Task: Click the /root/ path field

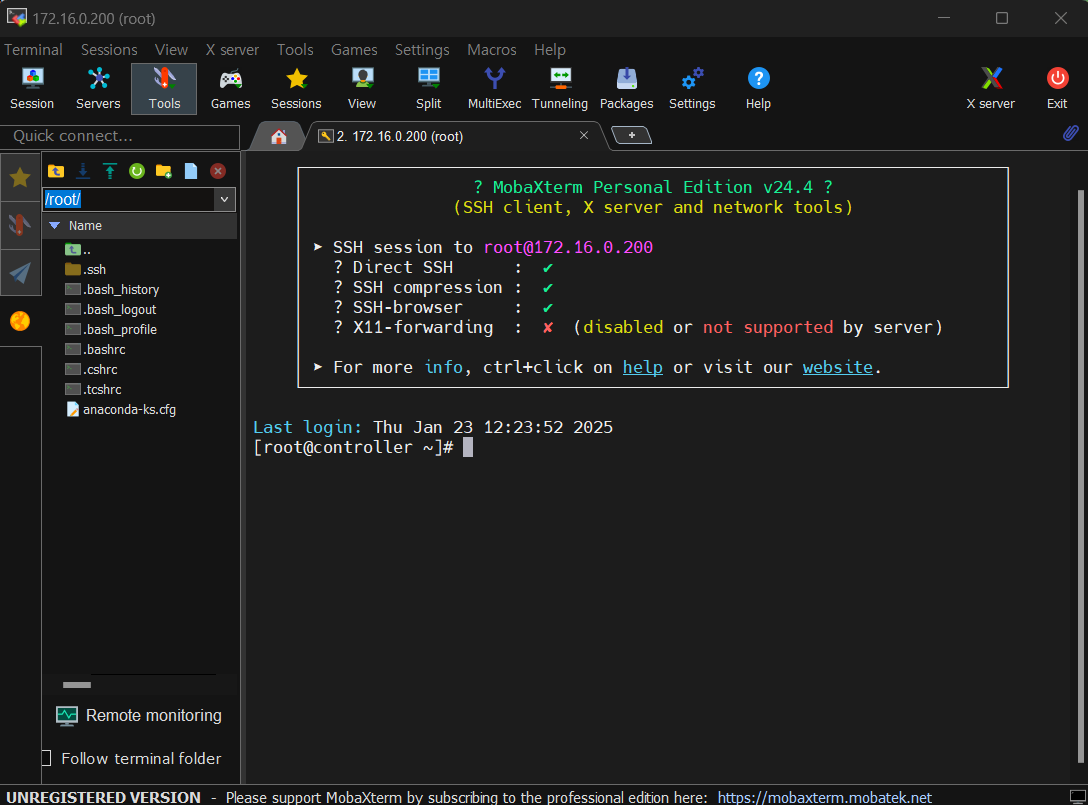Action: (x=129, y=199)
